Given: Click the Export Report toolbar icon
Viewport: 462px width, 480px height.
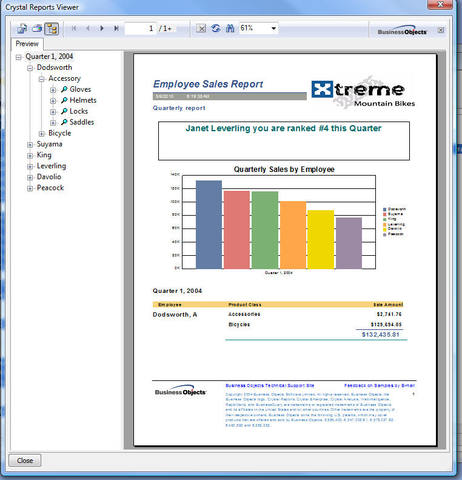Looking at the screenshot, I should (x=22, y=29).
